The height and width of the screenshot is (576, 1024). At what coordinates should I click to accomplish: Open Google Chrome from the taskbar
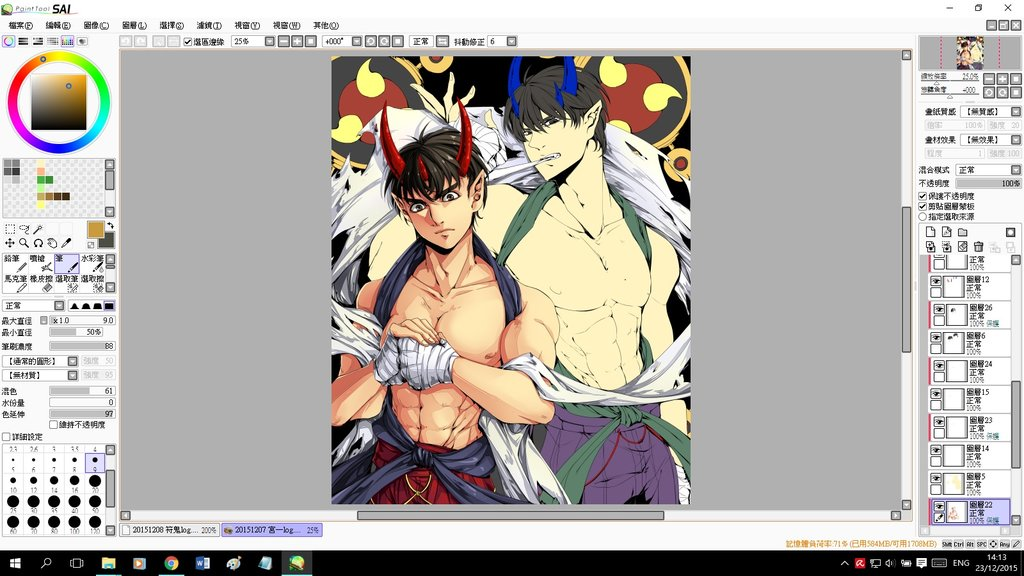(x=171, y=563)
